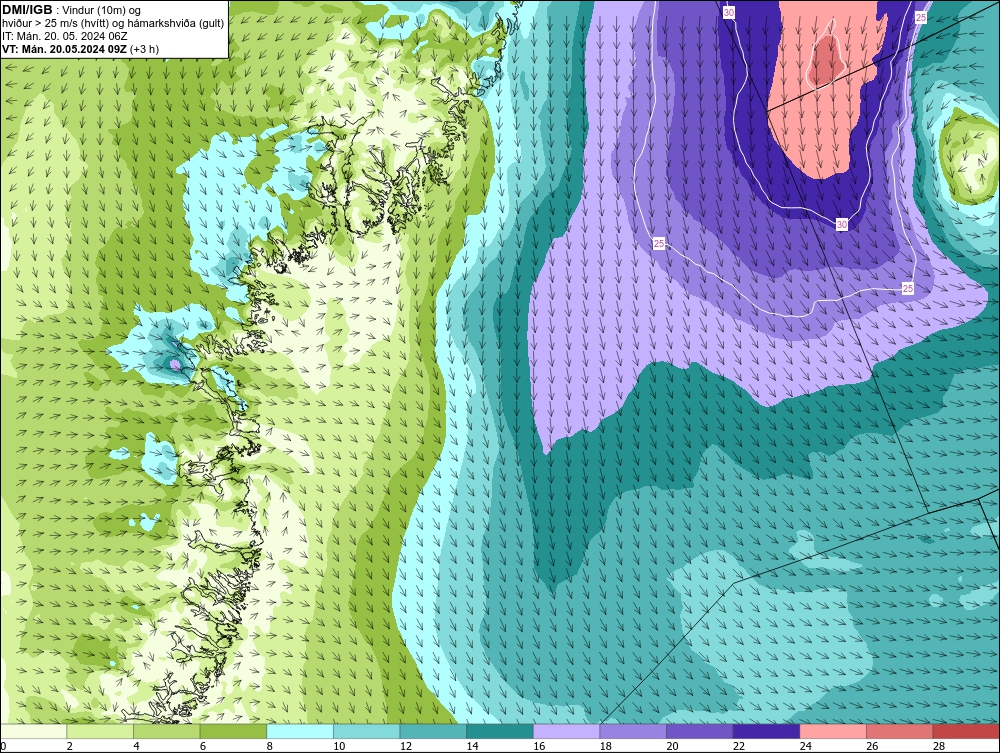Click the 14–16 m/s dark teal legend swatch
The image size is (1000, 753).
pyautogui.click(x=500, y=731)
